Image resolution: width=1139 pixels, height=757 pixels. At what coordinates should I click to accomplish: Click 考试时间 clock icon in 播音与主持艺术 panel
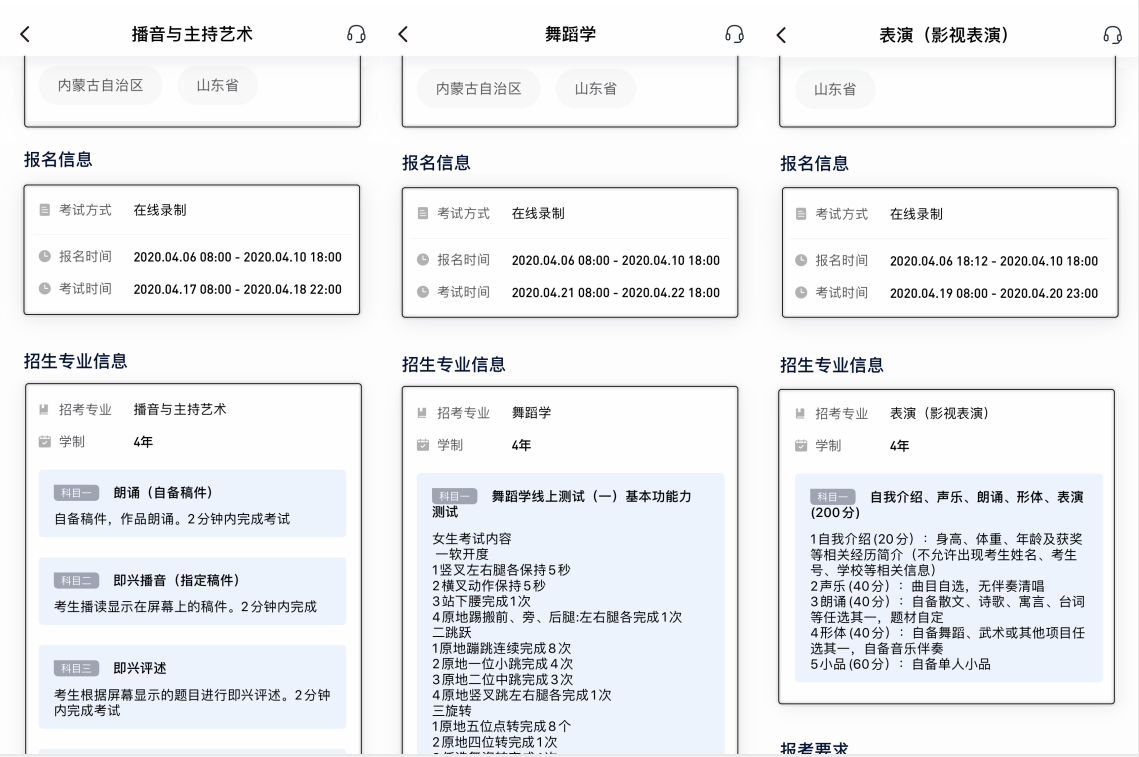45,288
